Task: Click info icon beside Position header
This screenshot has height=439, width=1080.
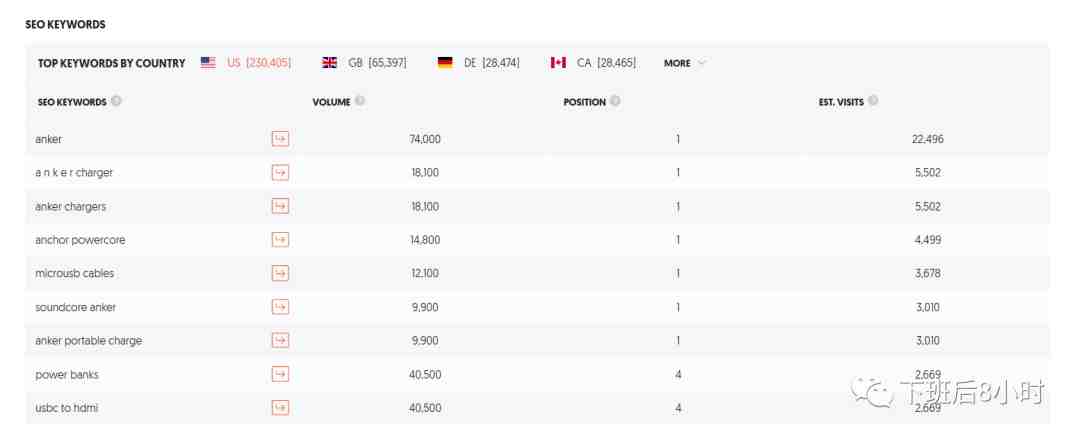Action: (615, 101)
